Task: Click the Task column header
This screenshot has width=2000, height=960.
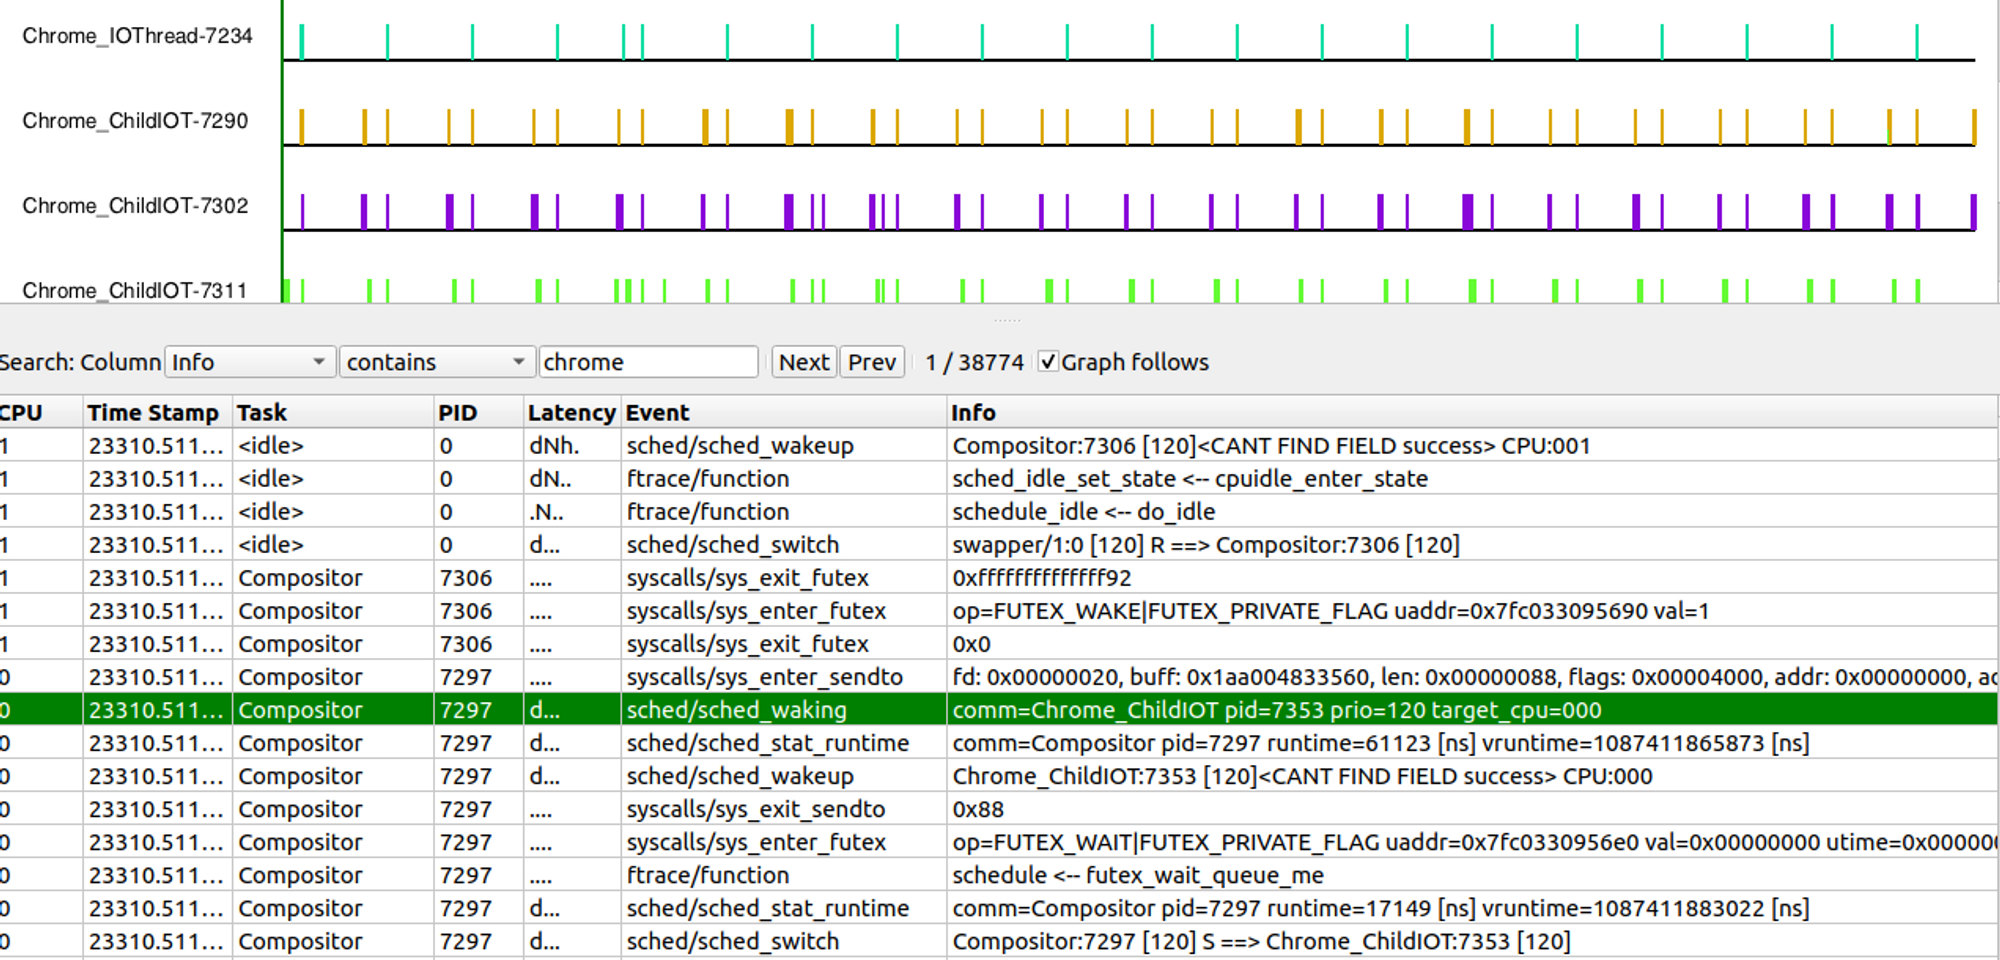Action: point(333,412)
